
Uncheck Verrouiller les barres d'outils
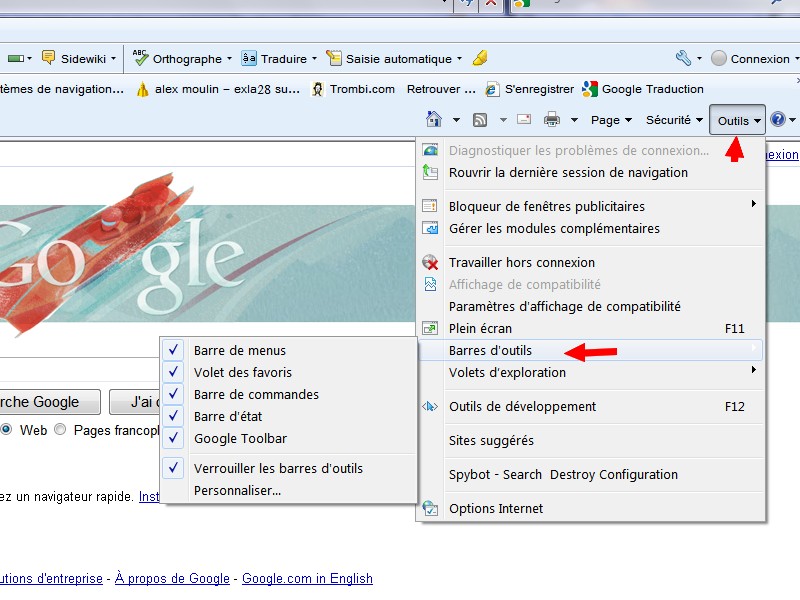[277, 468]
